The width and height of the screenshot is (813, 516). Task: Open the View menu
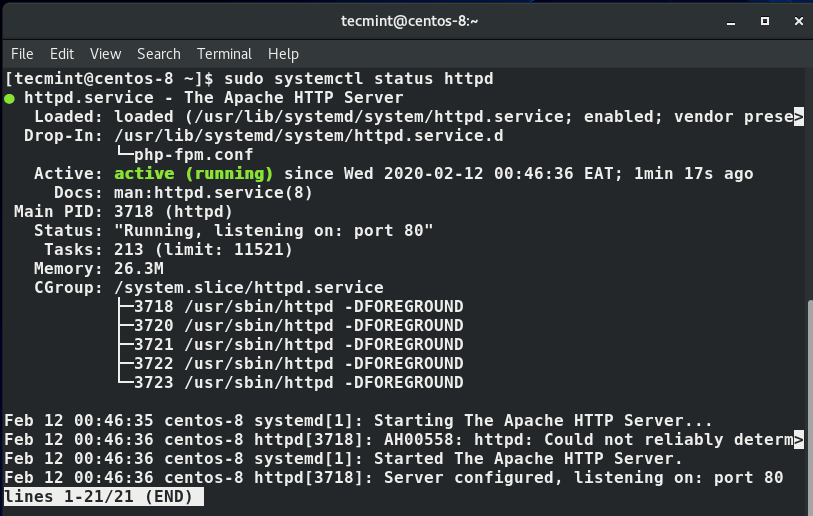coord(105,54)
